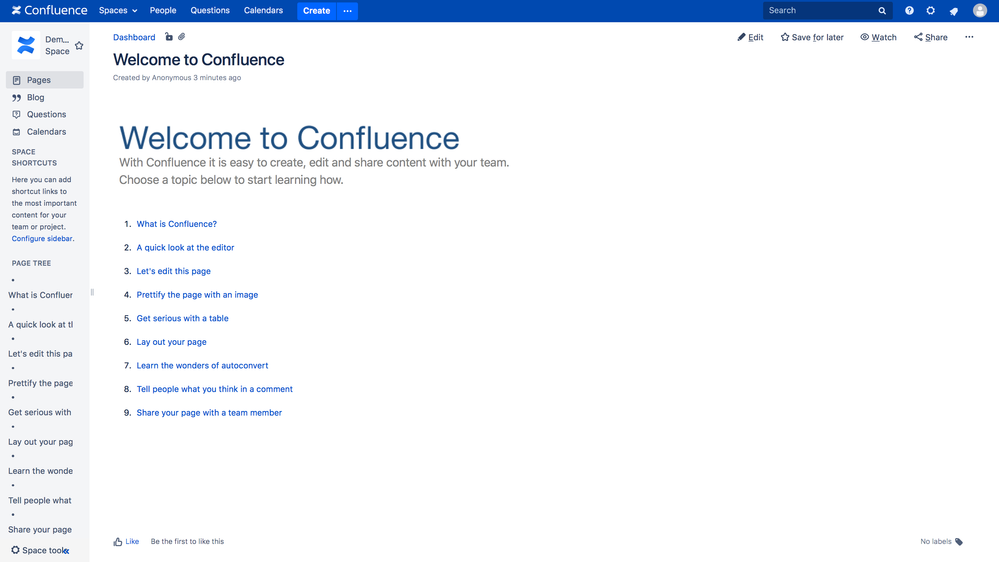This screenshot has height=562, width=999.
Task: Select 'Let's edit this pa' in page tree
Action: click(40, 354)
